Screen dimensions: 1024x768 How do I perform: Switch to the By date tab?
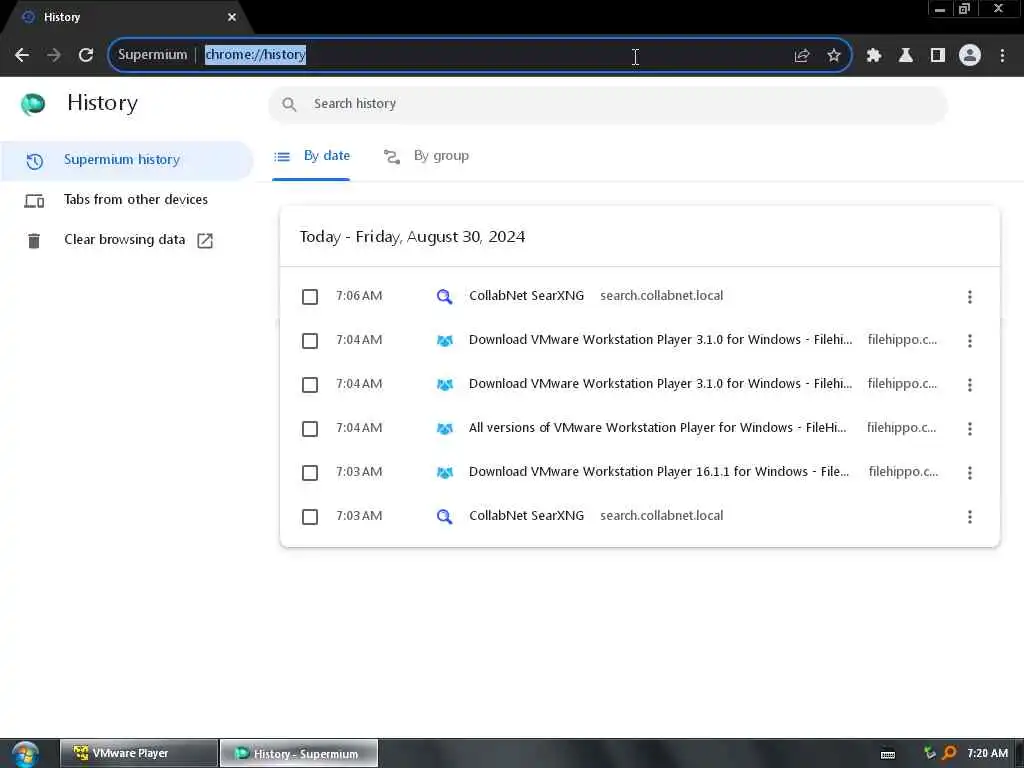click(312, 156)
